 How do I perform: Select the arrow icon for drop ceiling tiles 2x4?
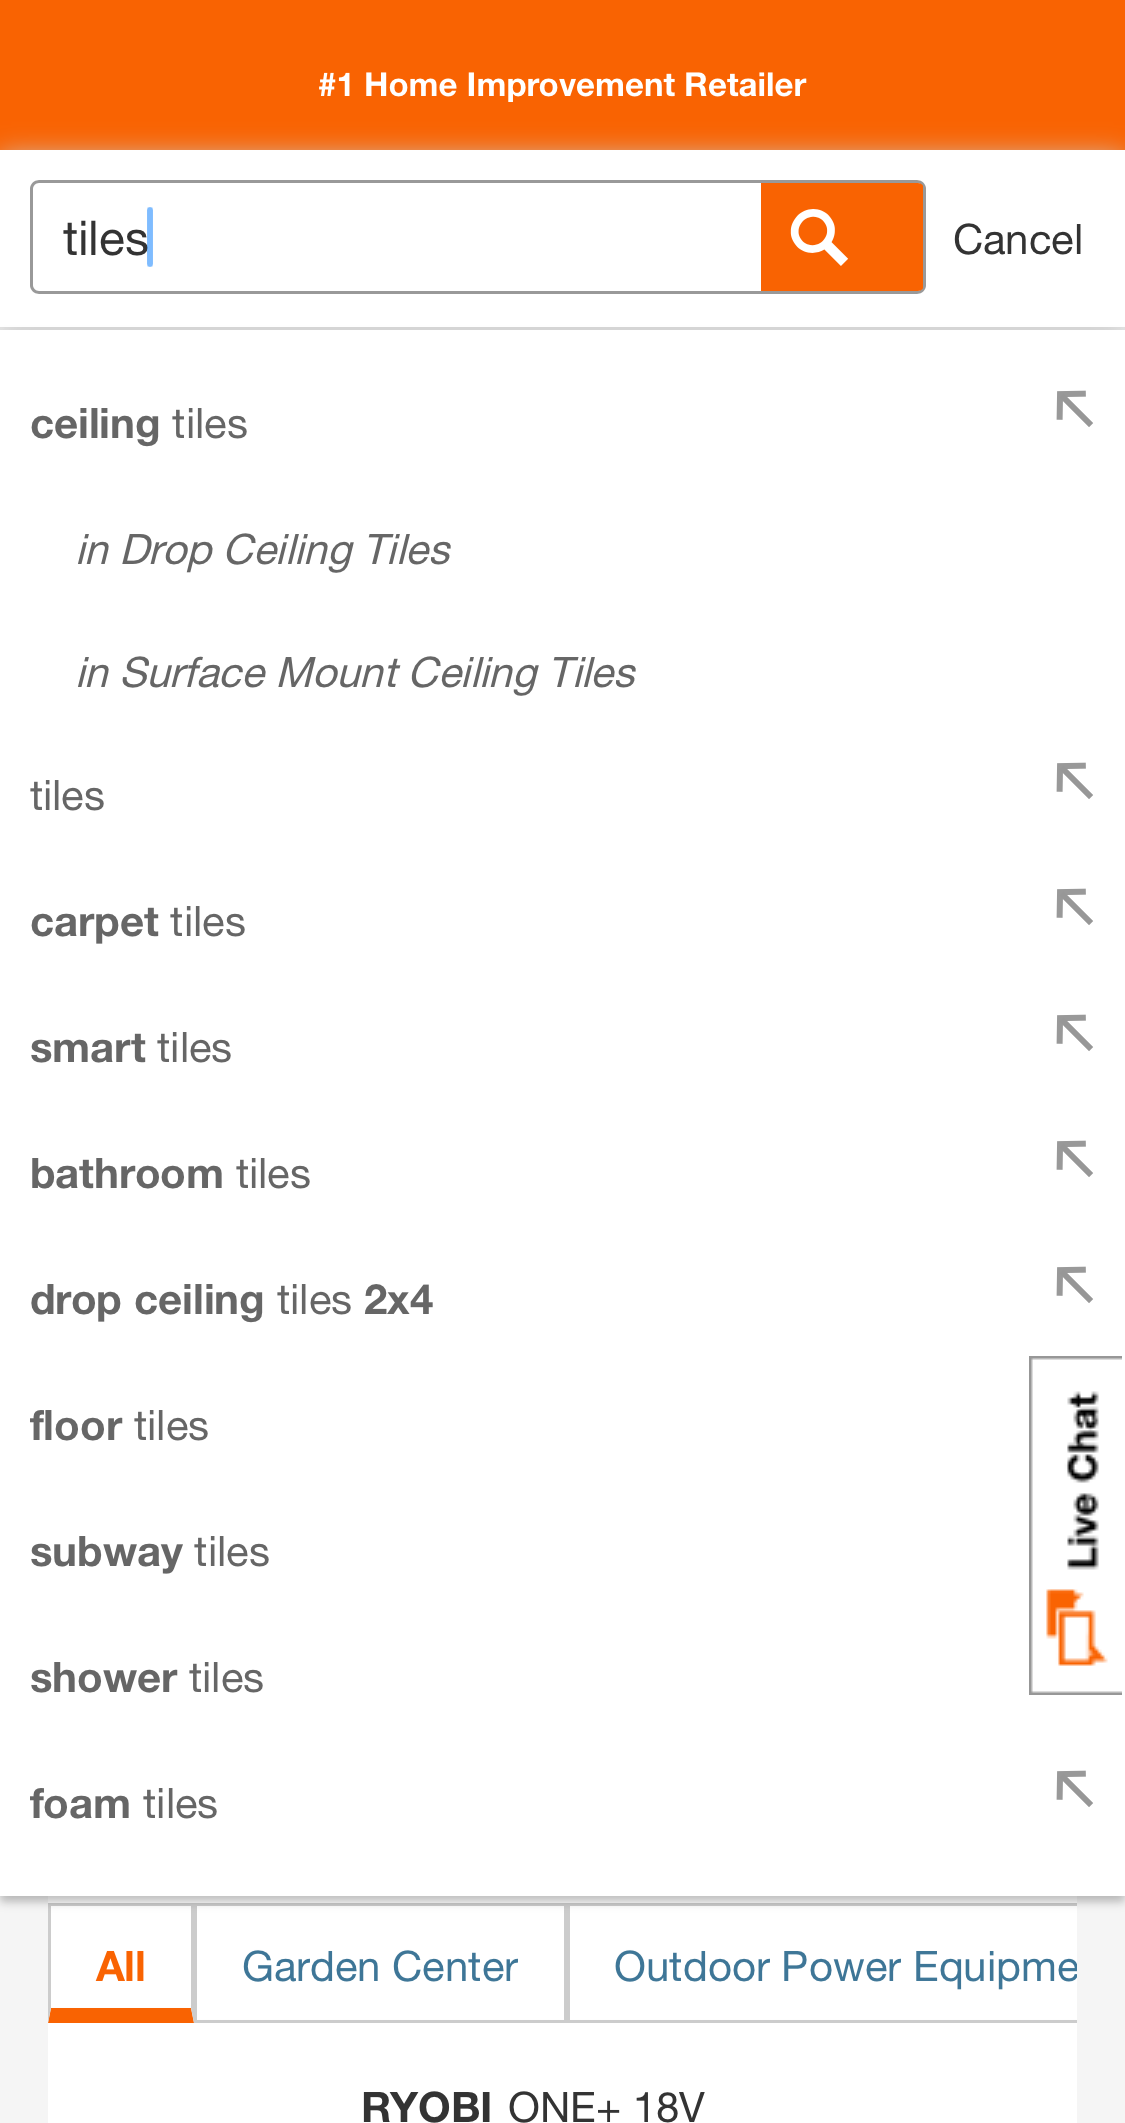click(x=1076, y=1283)
